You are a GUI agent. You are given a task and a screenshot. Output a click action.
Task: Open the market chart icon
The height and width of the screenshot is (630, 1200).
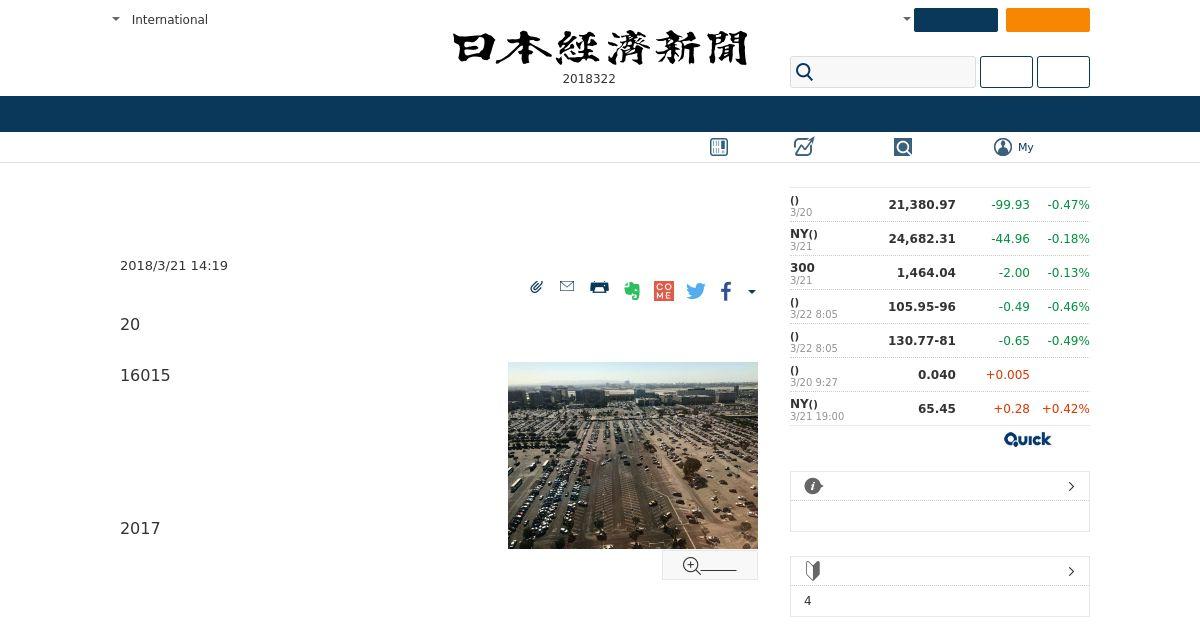804,147
